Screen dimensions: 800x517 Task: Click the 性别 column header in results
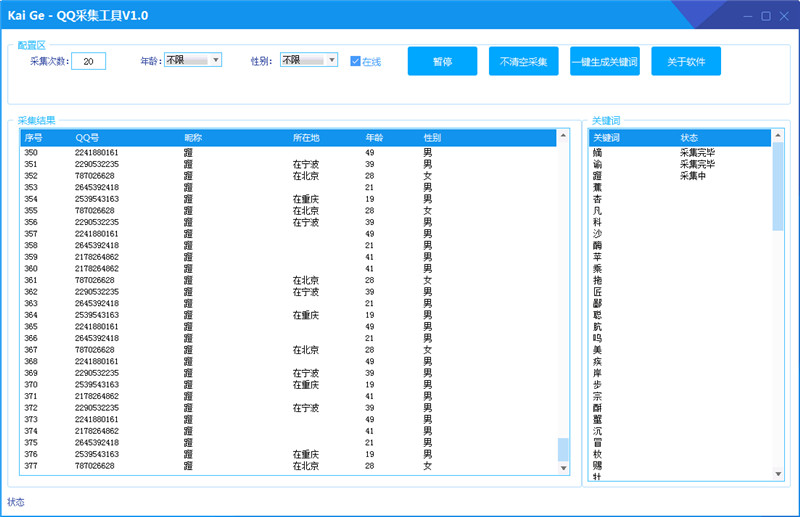click(x=432, y=138)
